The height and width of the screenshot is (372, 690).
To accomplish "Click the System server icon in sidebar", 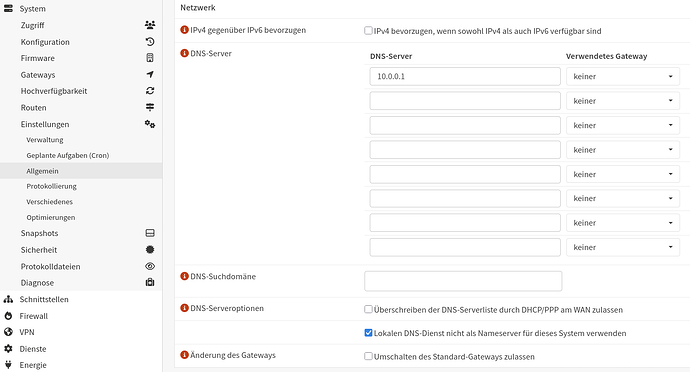I will tap(8, 8).
